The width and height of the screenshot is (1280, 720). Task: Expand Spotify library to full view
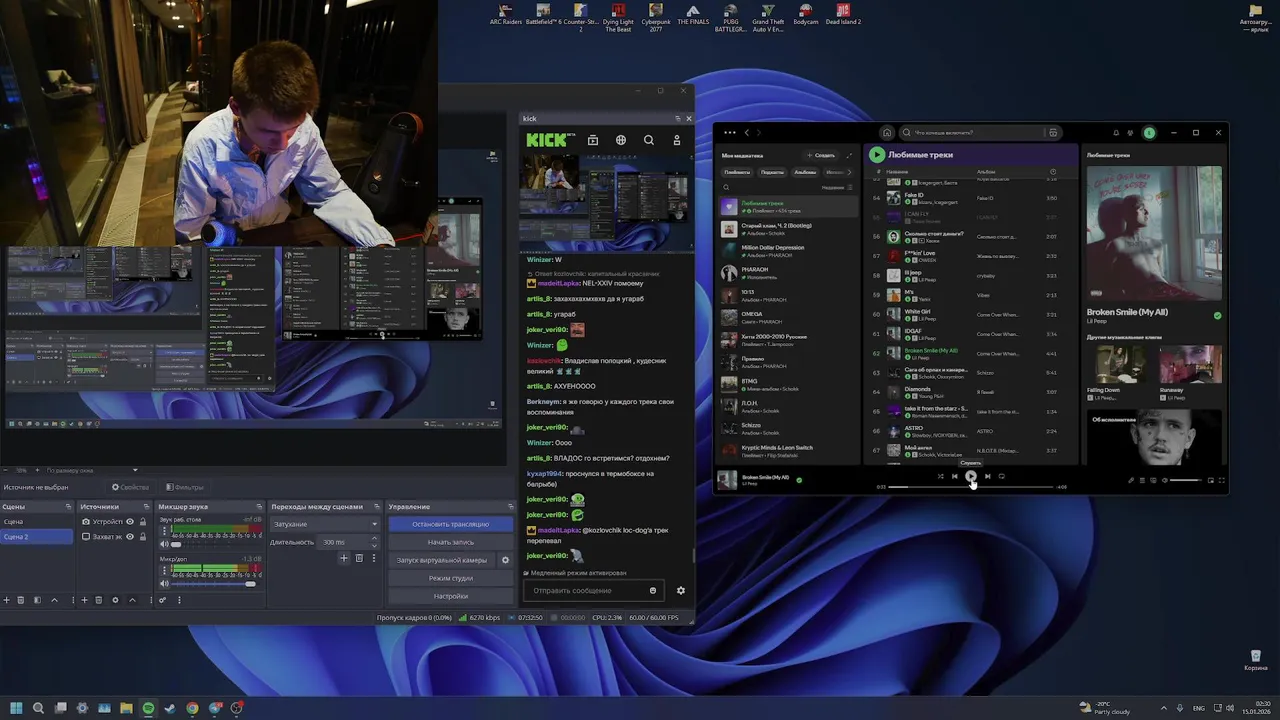click(x=850, y=155)
